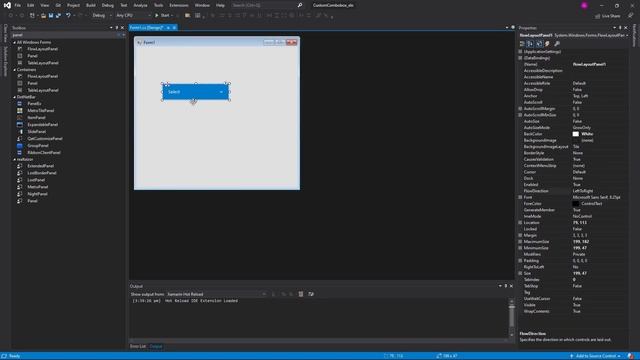This screenshot has height=360, width=640.
Task: Collapse the Containers toolbox group
Action: tap(15, 70)
